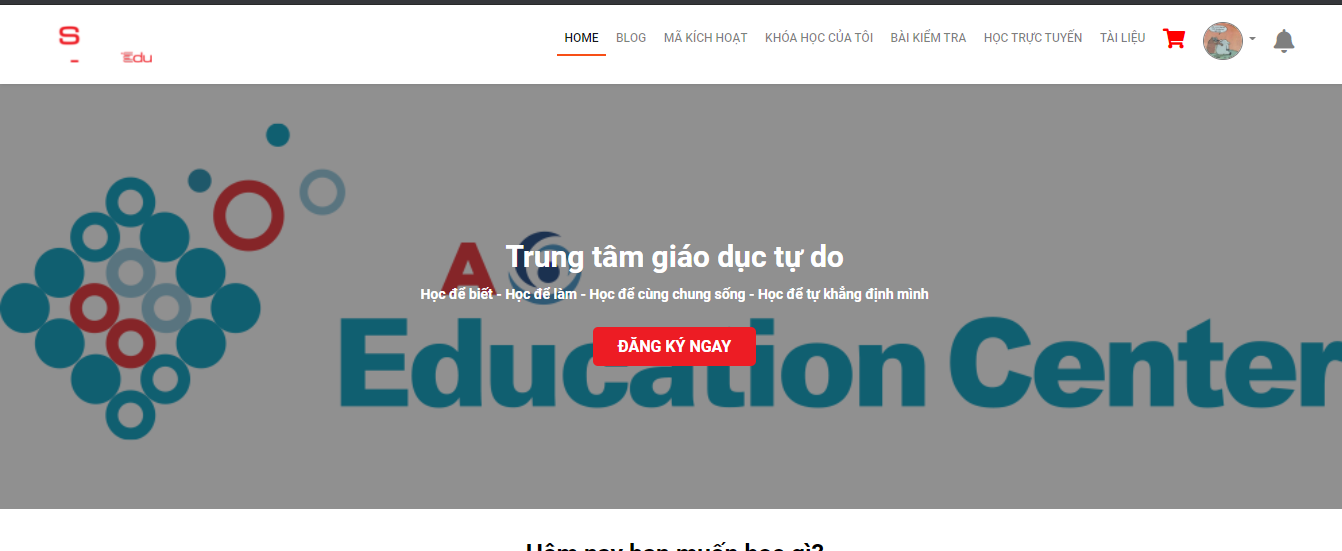The width and height of the screenshot is (1342, 551).
Task: Click the Trung tâm giáo dục tự do heading
Action: (x=674, y=257)
